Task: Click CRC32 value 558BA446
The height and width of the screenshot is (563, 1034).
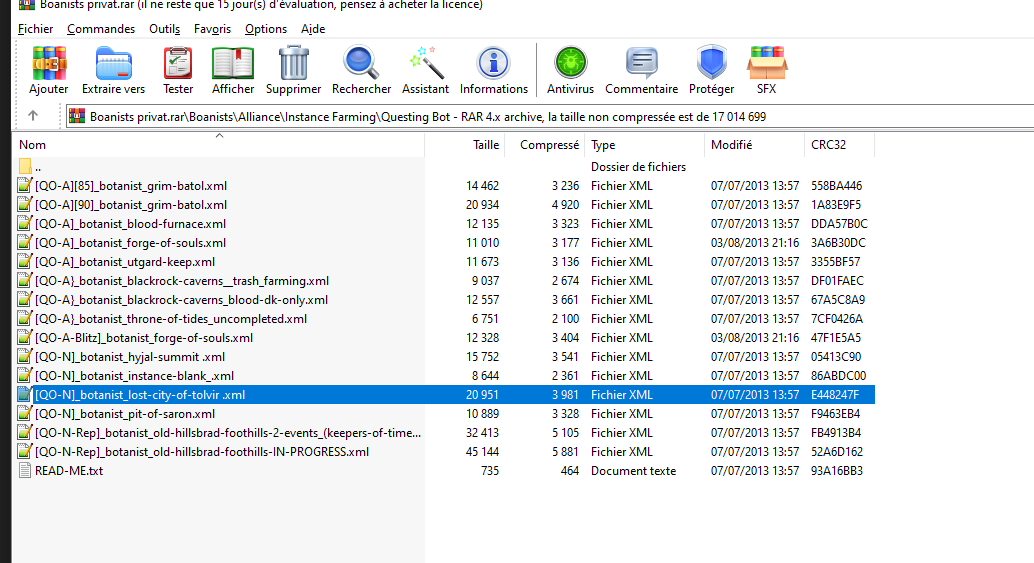Action: coord(836,186)
